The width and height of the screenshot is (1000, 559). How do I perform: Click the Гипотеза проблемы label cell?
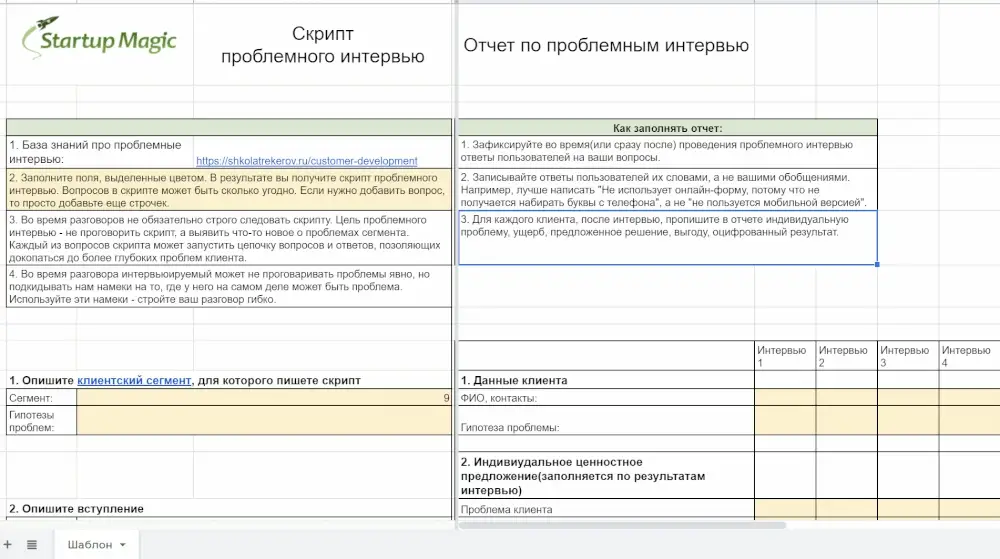click(606, 421)
